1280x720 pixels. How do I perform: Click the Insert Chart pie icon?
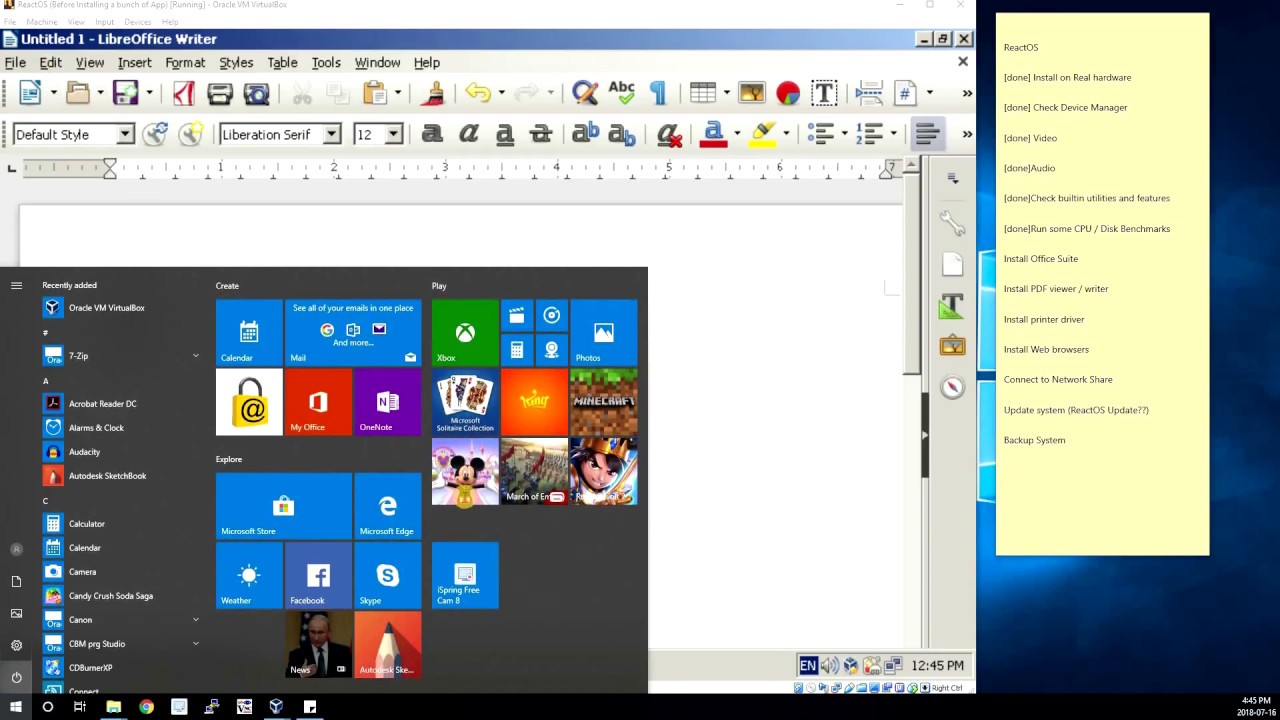pos(788,93)
